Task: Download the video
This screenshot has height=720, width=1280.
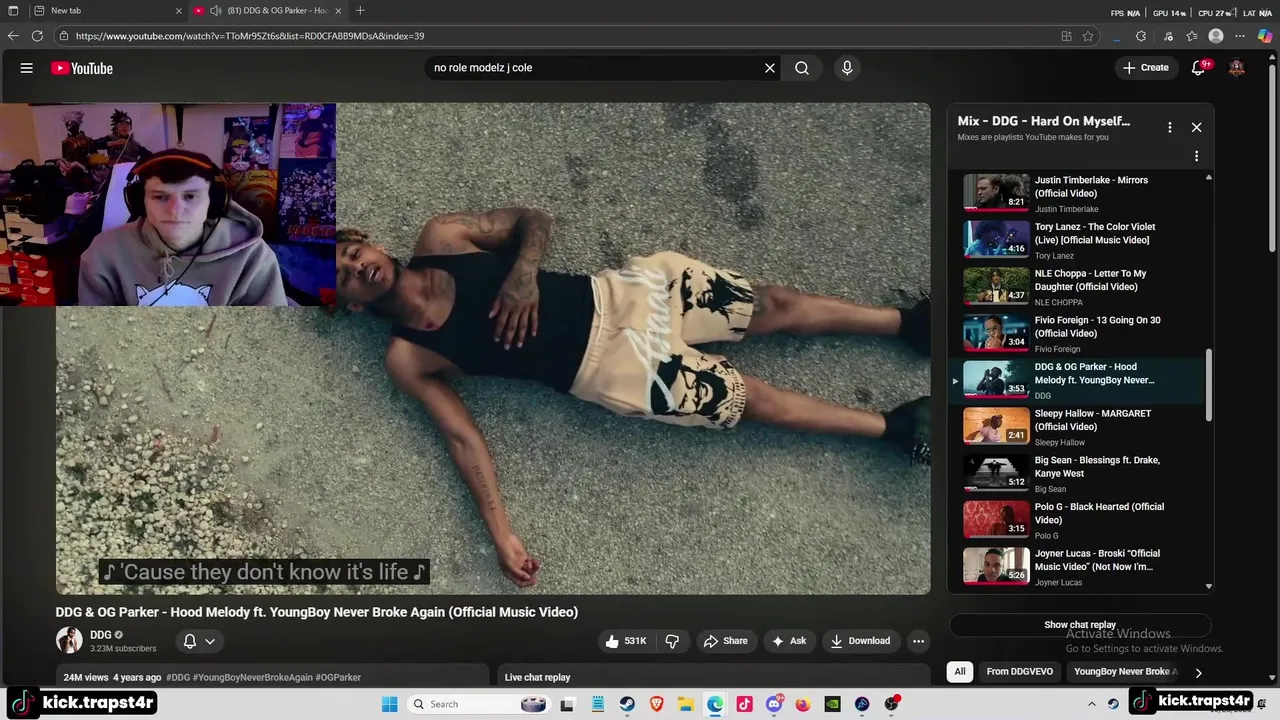Action: (x=860, y=641)
